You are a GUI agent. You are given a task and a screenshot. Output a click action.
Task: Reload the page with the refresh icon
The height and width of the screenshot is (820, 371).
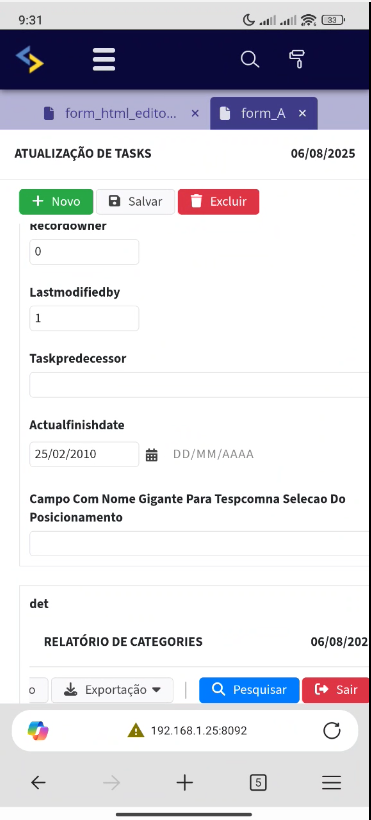click(x=332, y=730)
